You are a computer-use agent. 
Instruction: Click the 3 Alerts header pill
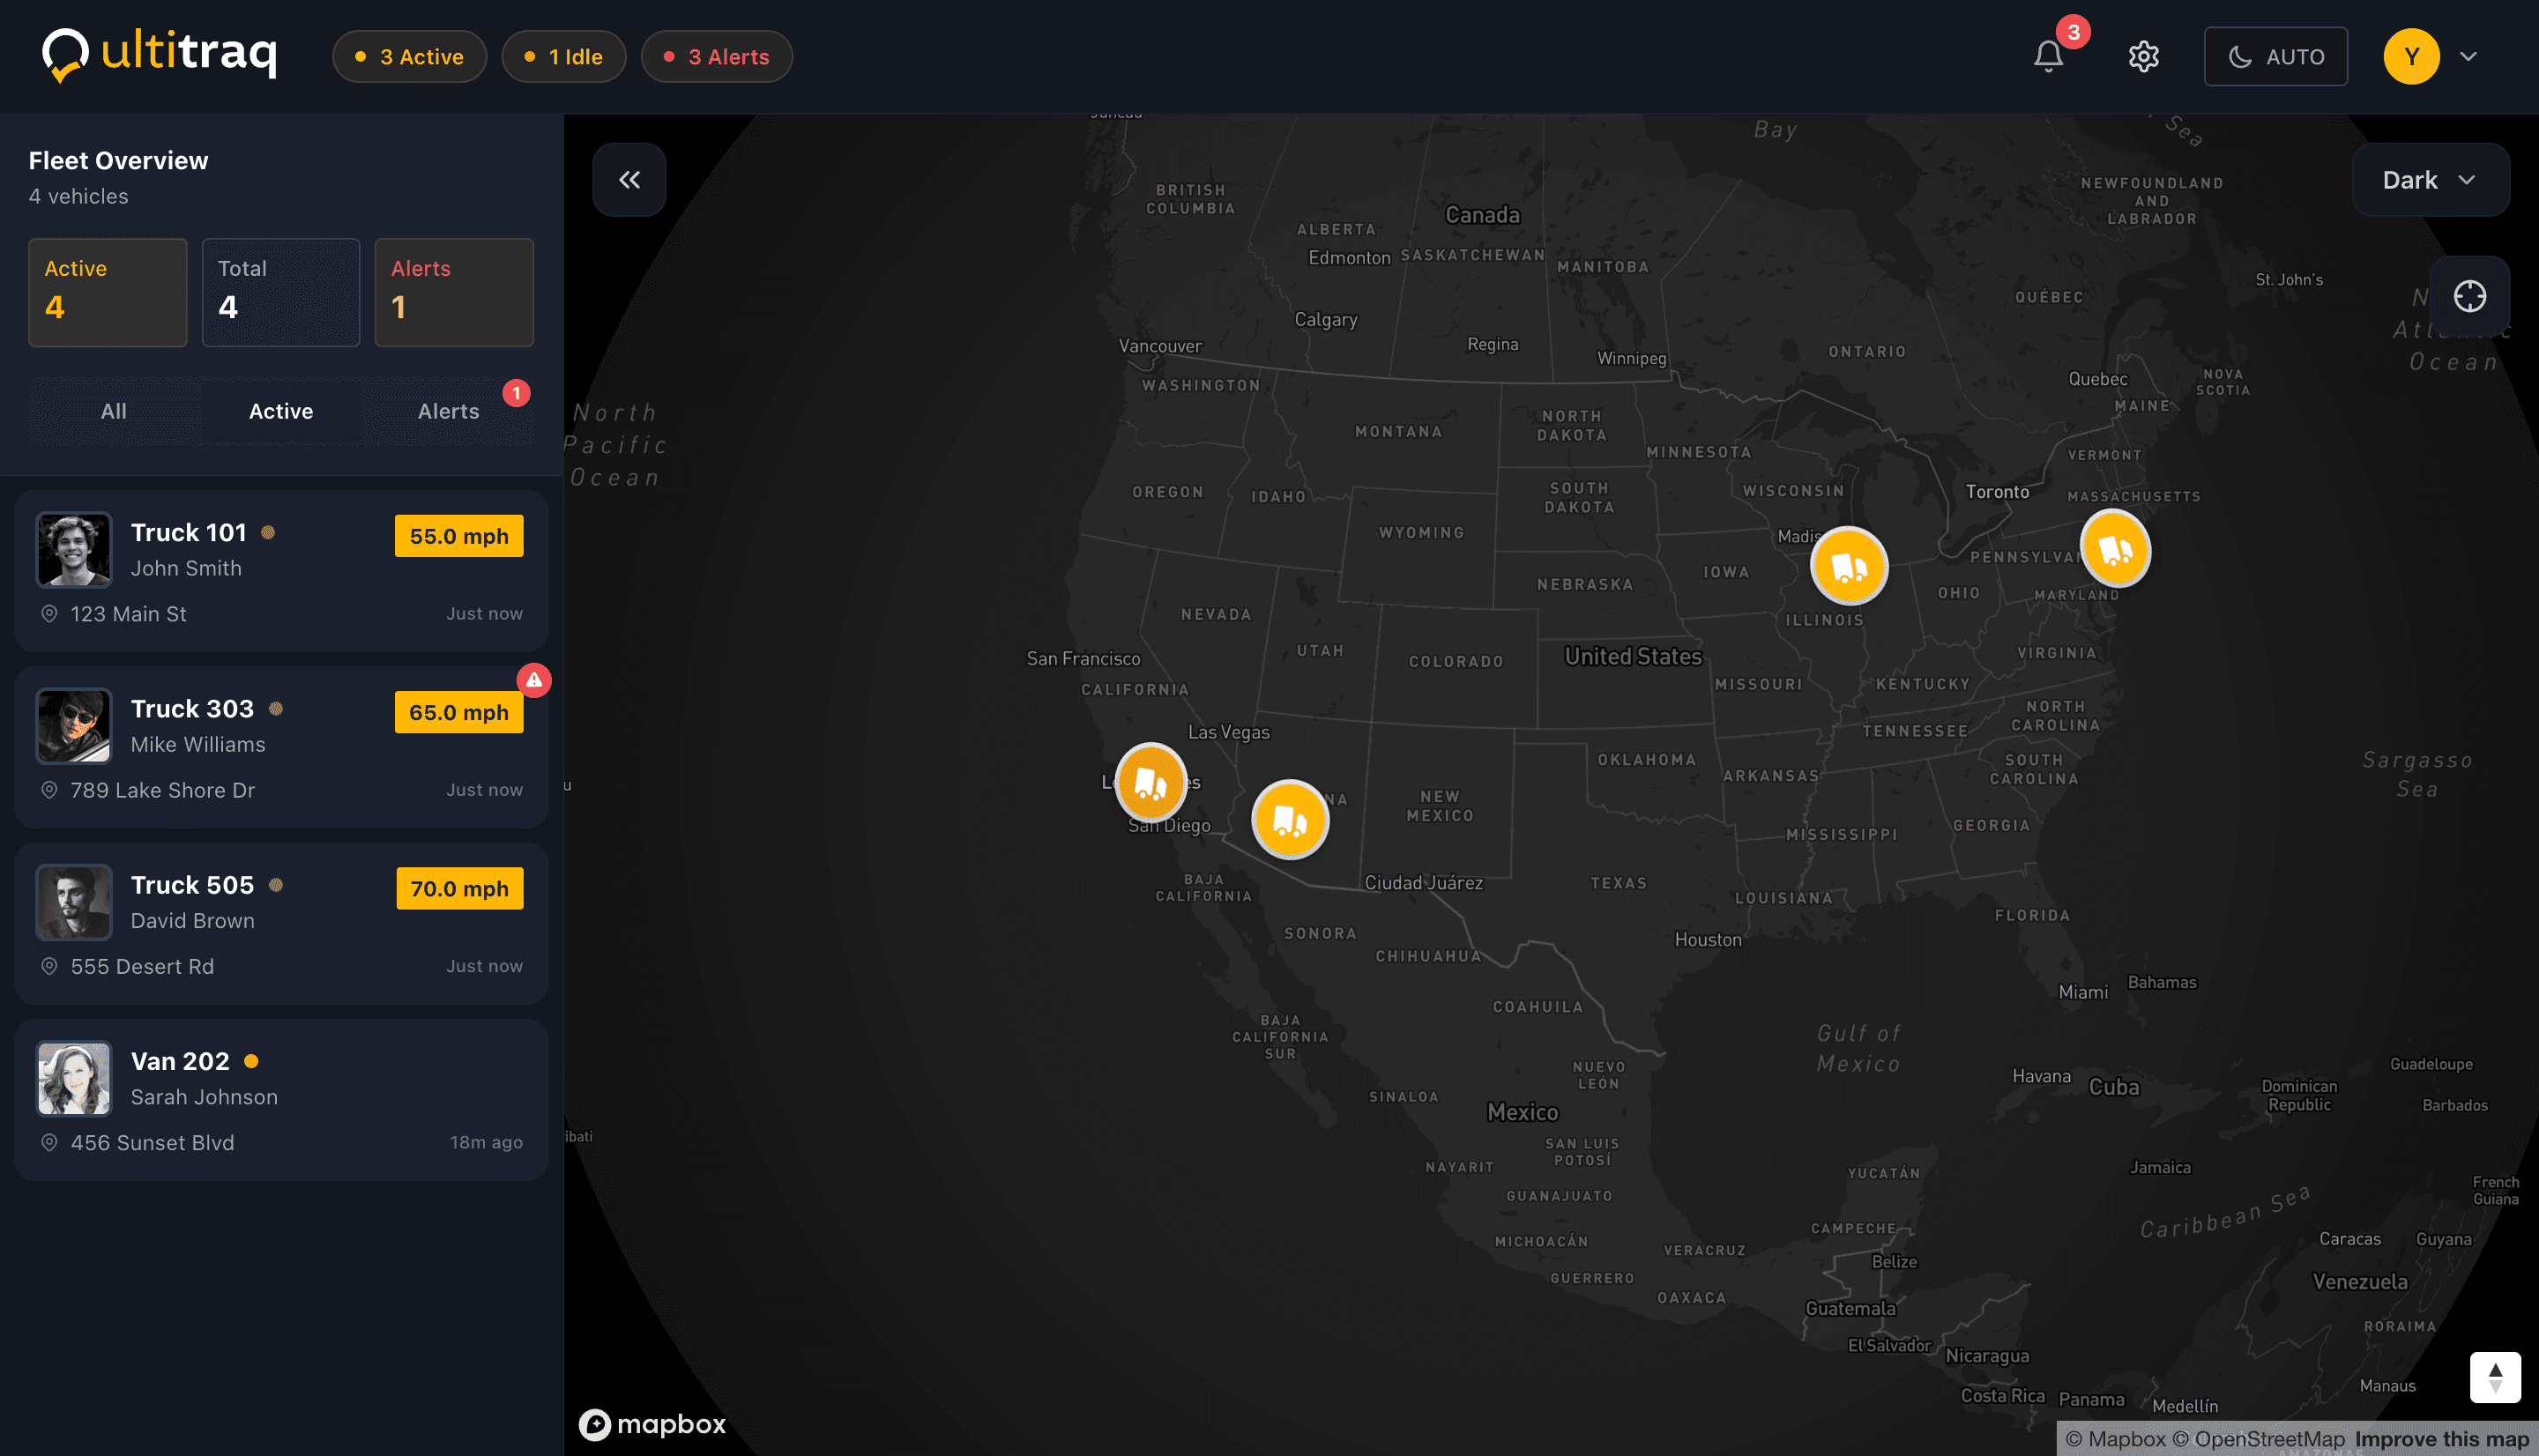coord(716,56)
